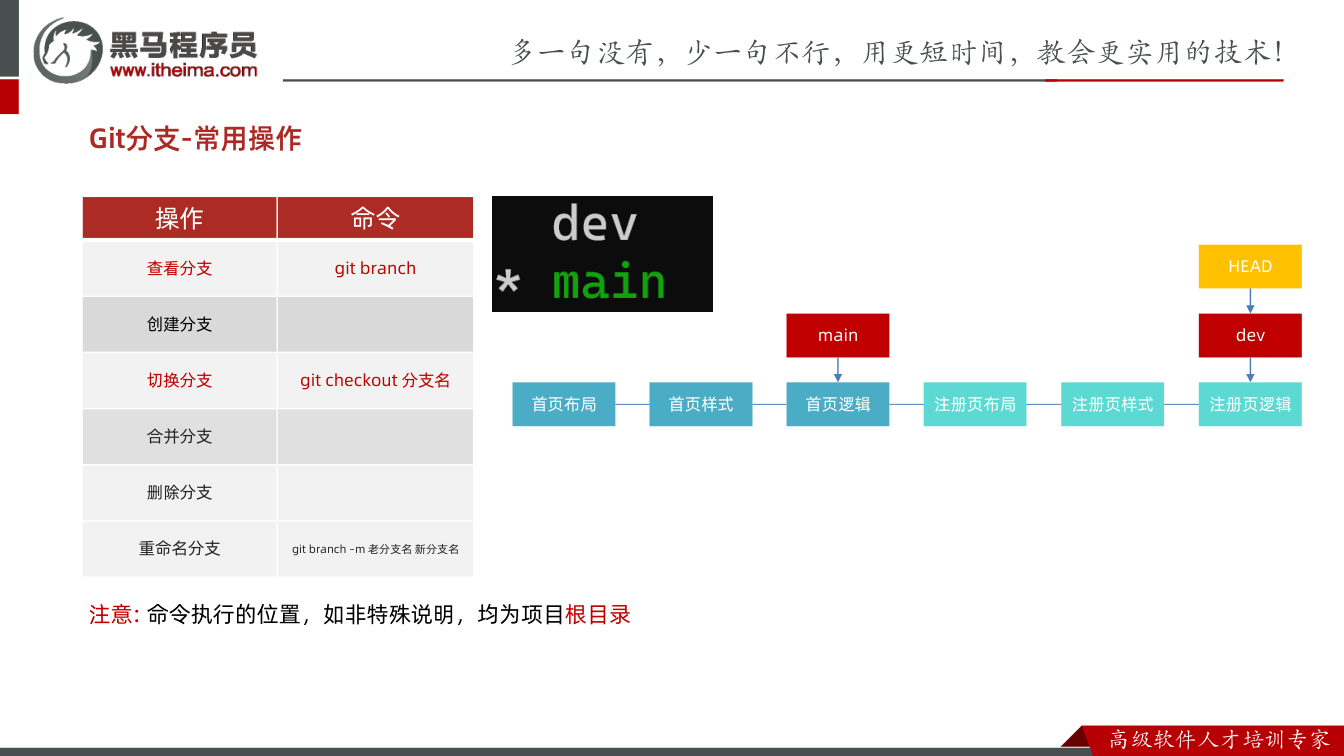Screen dimensions: 1344x756
Task: Click the "注册页样式" commit node
Action: (x=1112, y=404)
